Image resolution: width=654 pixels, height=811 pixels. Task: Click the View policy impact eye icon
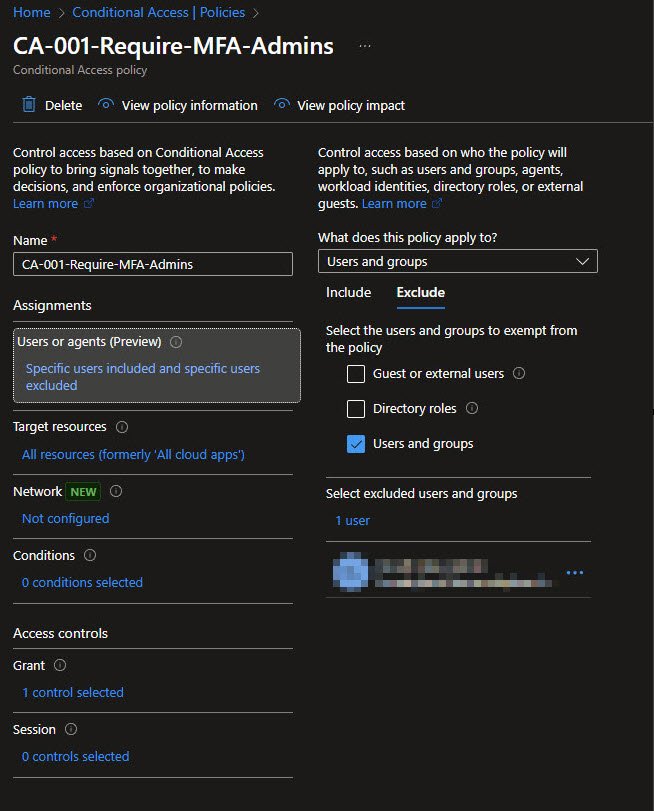(282, 105)
